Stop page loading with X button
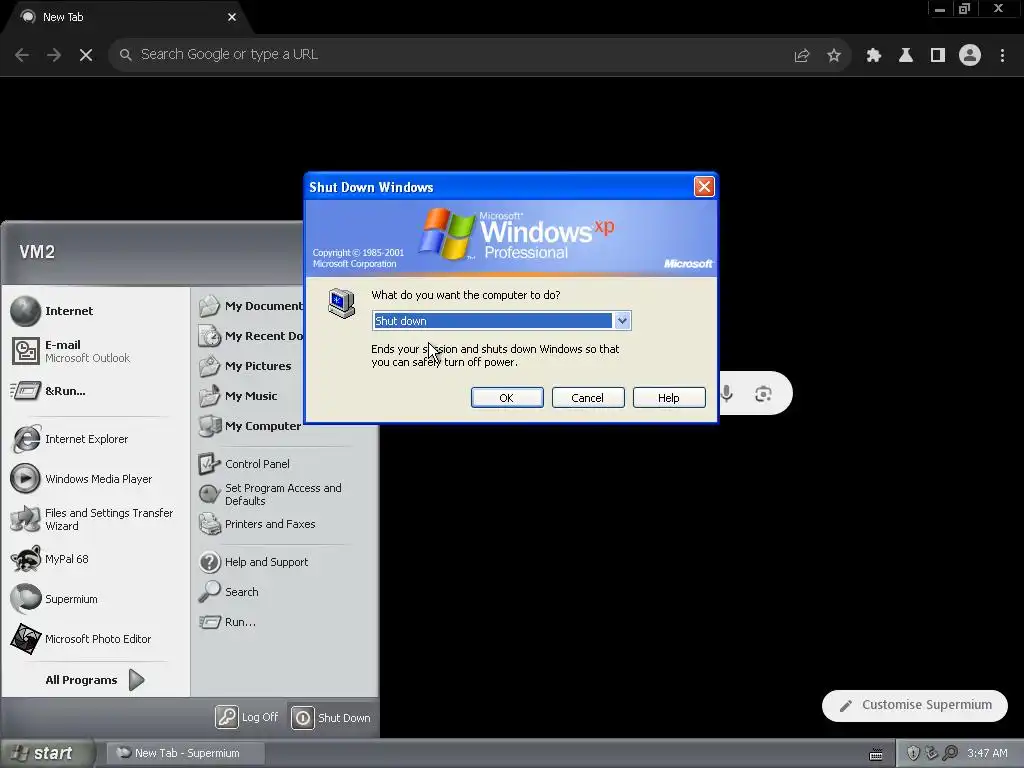The width and height of the screenshot is (1024, 768). click(86, 55)
